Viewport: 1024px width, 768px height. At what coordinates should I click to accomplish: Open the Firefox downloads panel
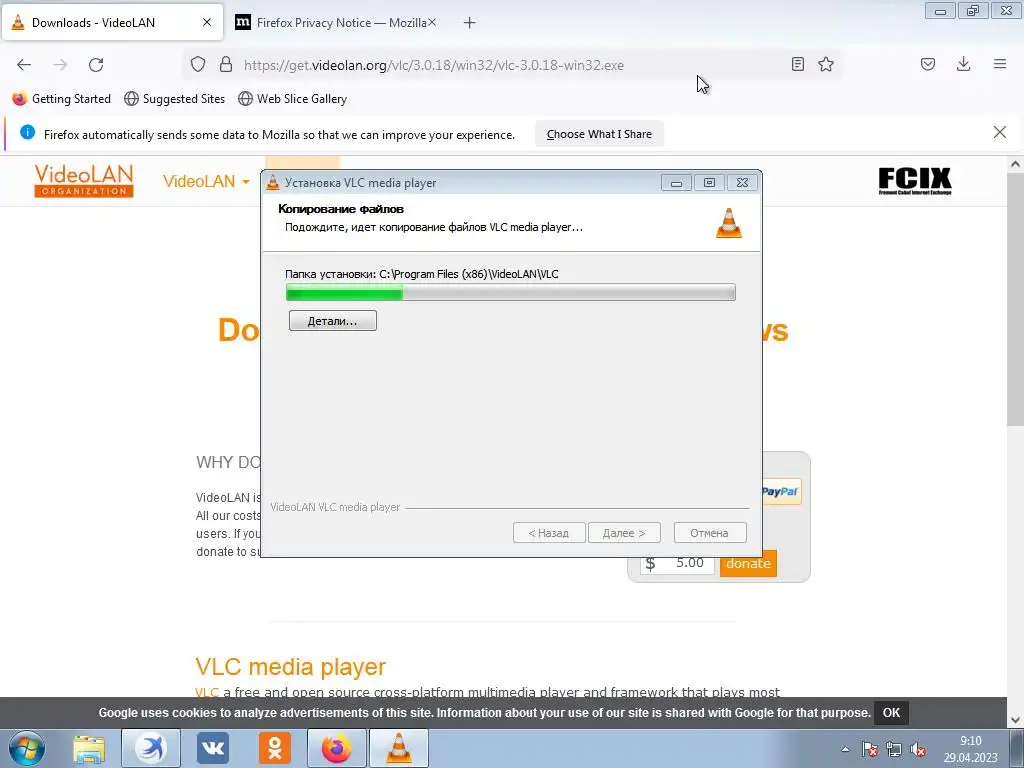[x=963, y=64]
